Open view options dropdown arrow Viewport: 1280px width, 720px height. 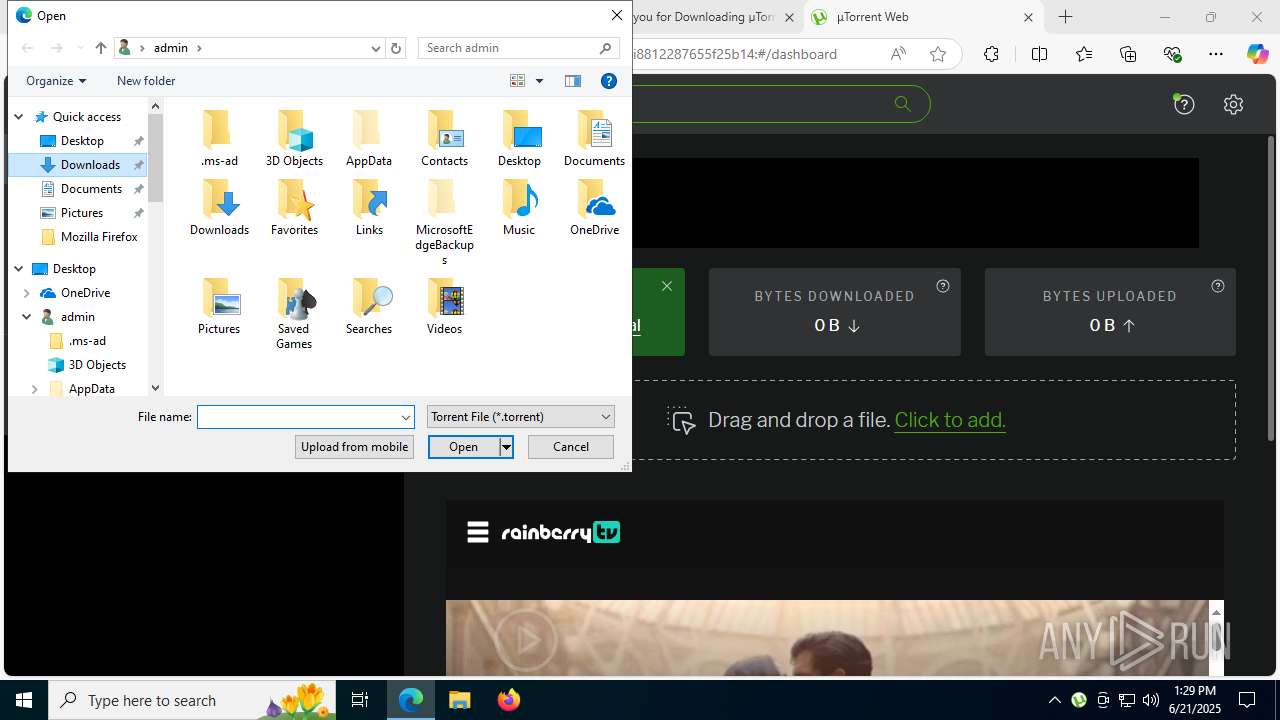click(539, 81)
